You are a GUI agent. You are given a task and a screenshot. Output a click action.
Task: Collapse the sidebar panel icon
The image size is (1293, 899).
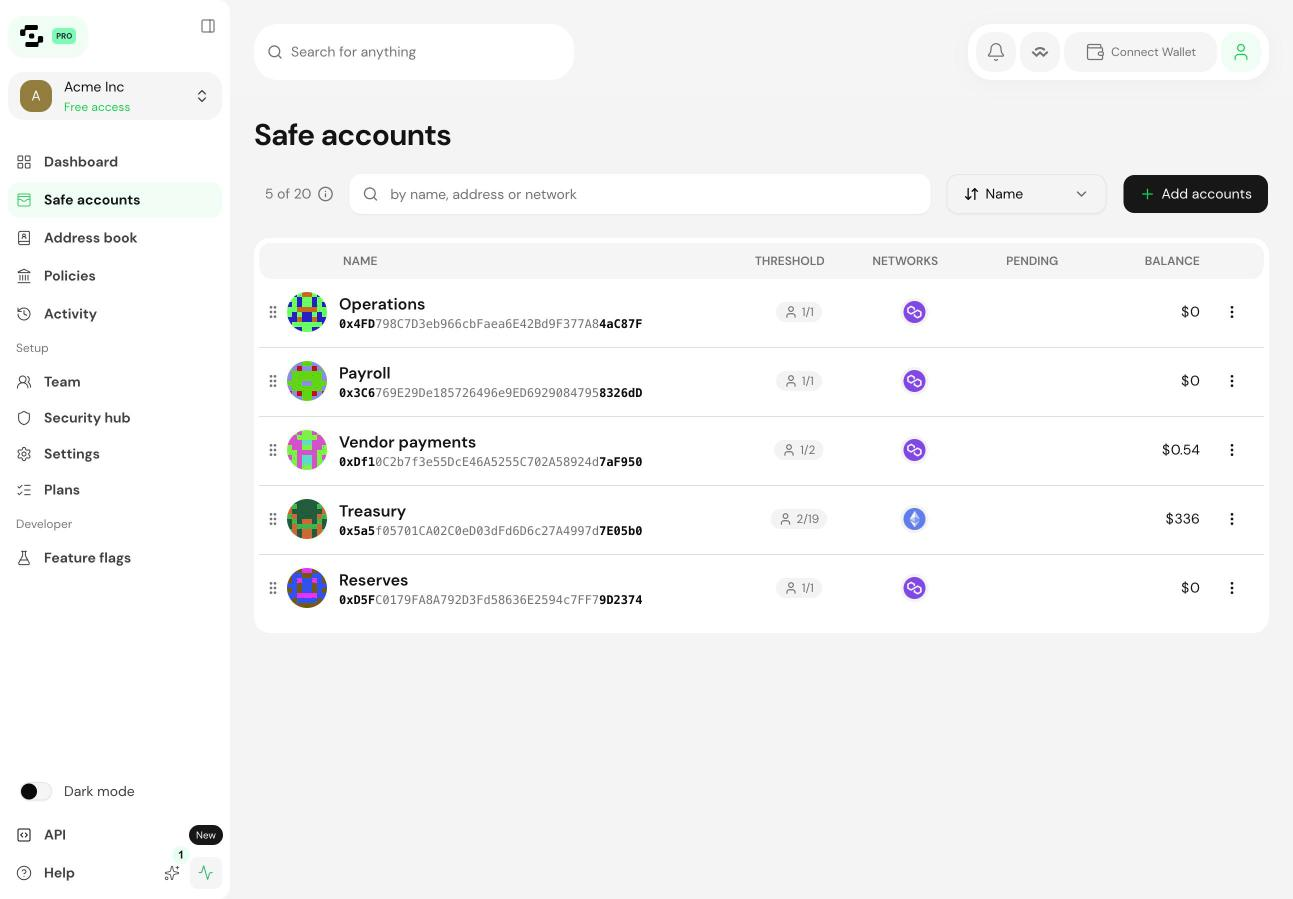pyautogui.click(x=208, y=26)
